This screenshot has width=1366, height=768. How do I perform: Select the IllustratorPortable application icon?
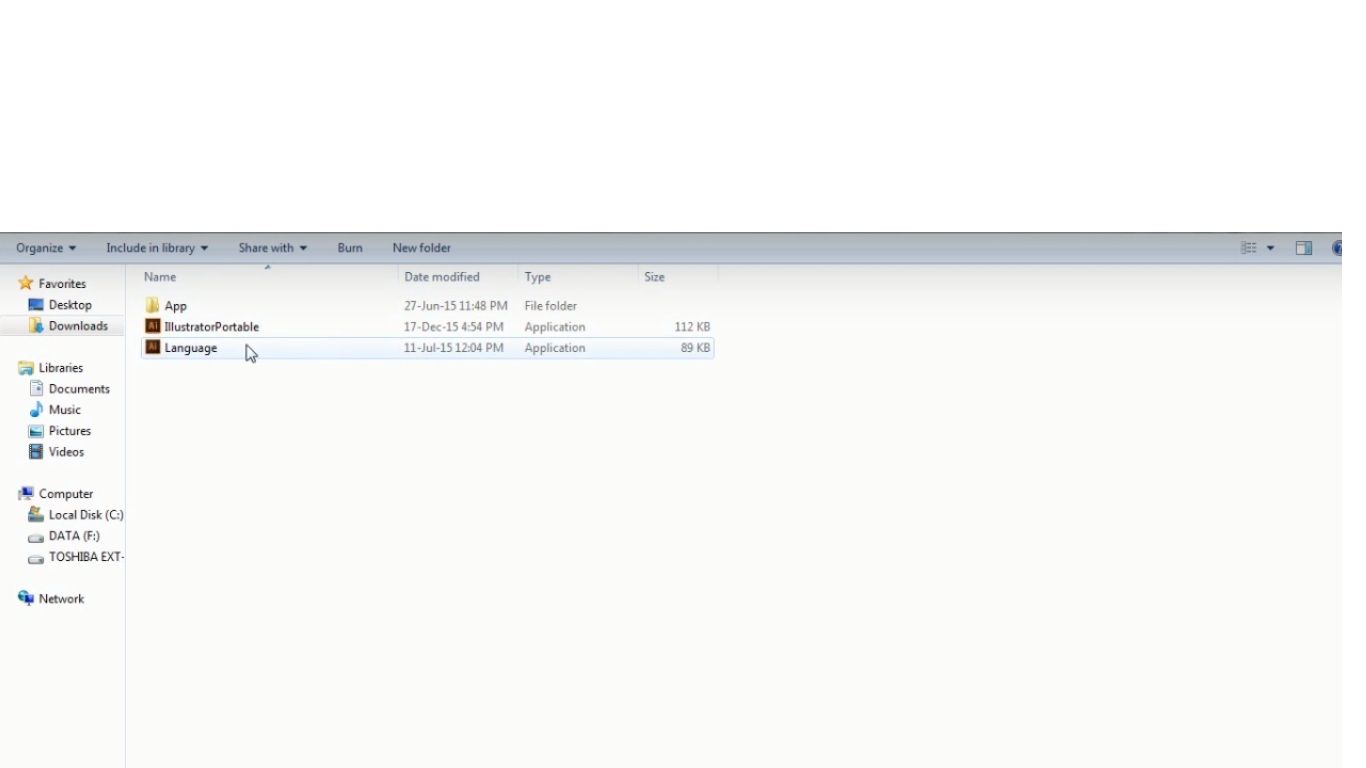pos(153,327)
